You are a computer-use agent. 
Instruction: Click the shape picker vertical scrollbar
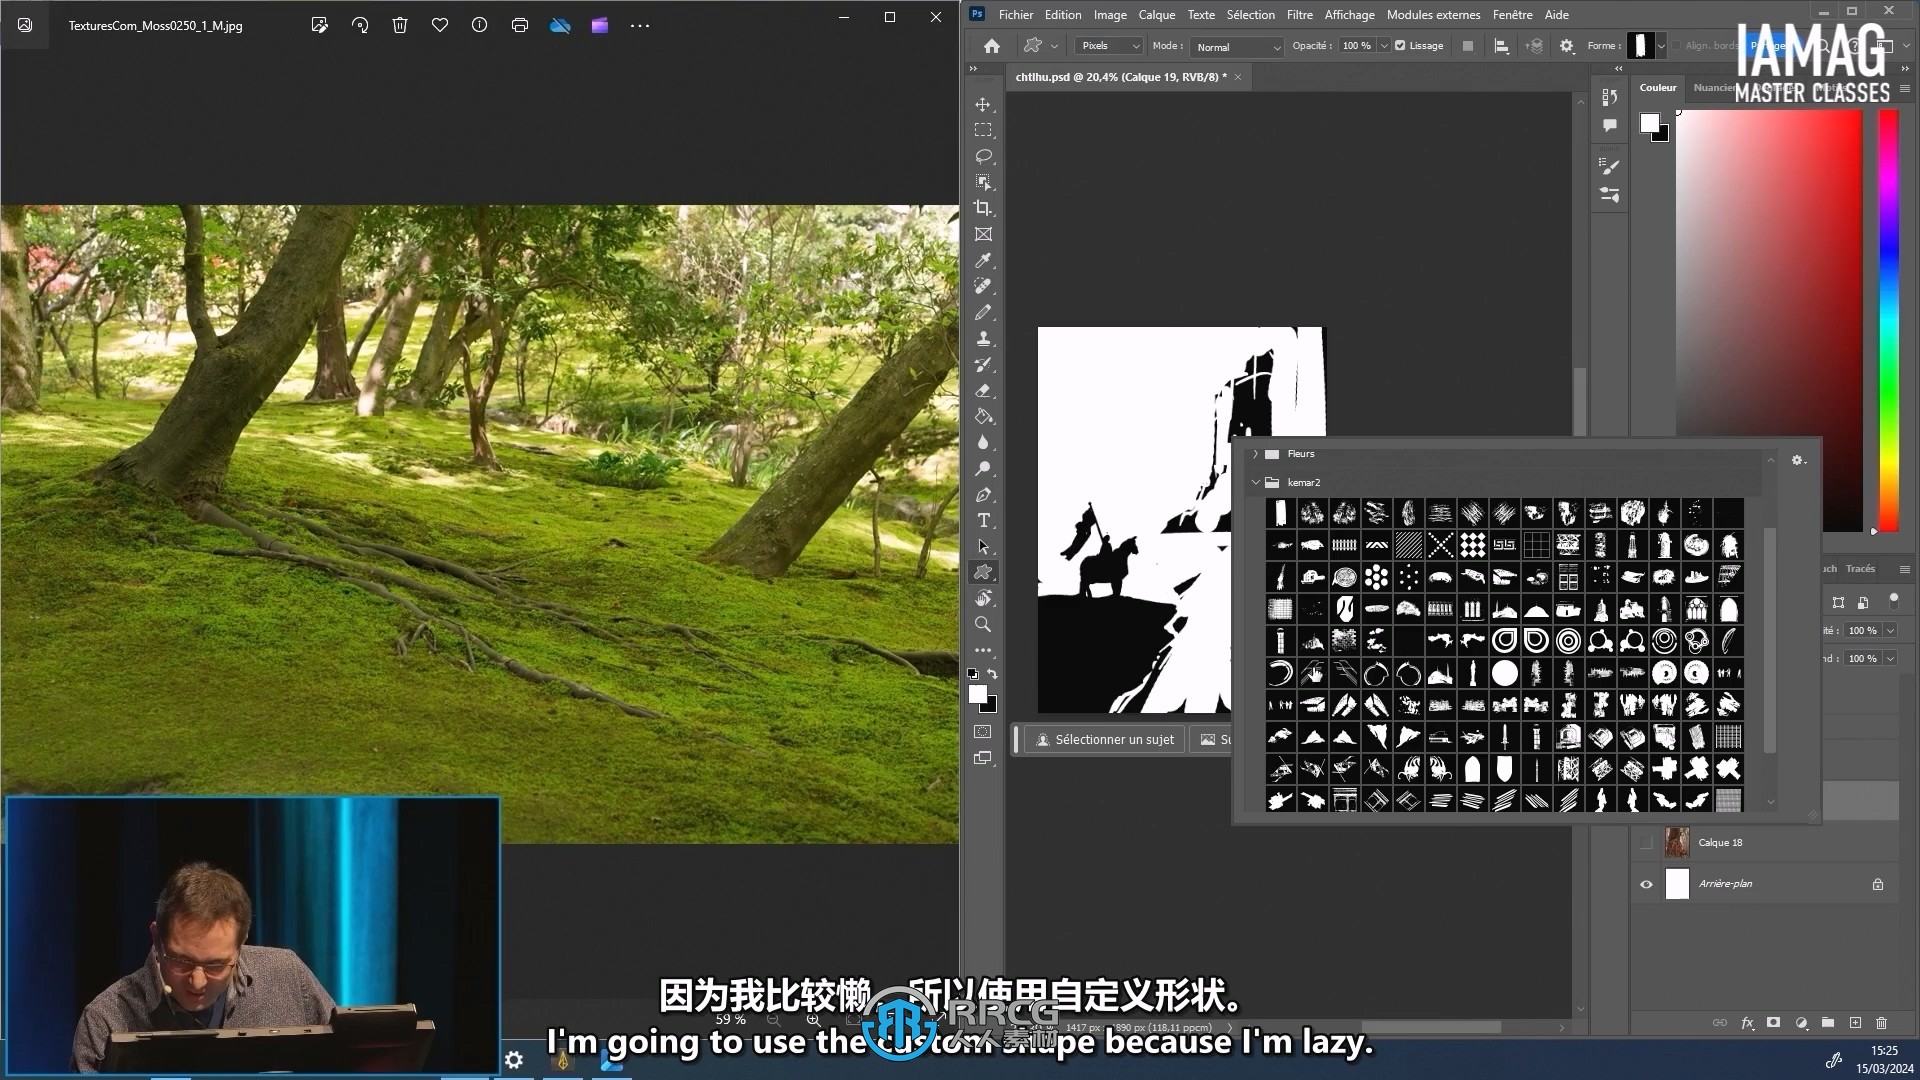(x=1769, y=640)
